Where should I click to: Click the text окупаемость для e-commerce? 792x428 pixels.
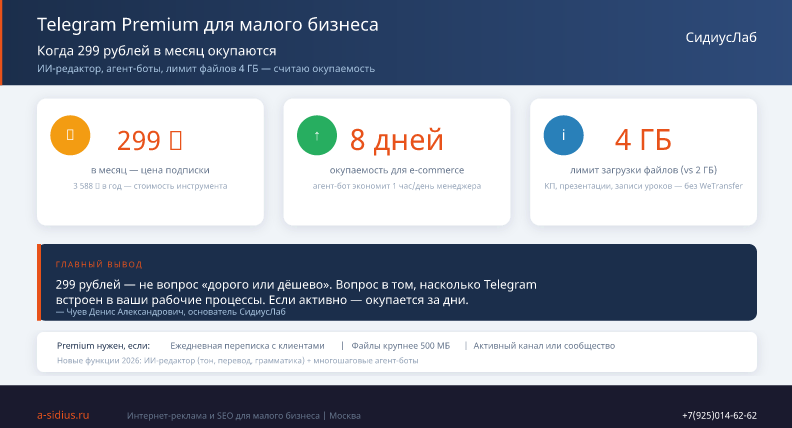(x=397, y=170)
